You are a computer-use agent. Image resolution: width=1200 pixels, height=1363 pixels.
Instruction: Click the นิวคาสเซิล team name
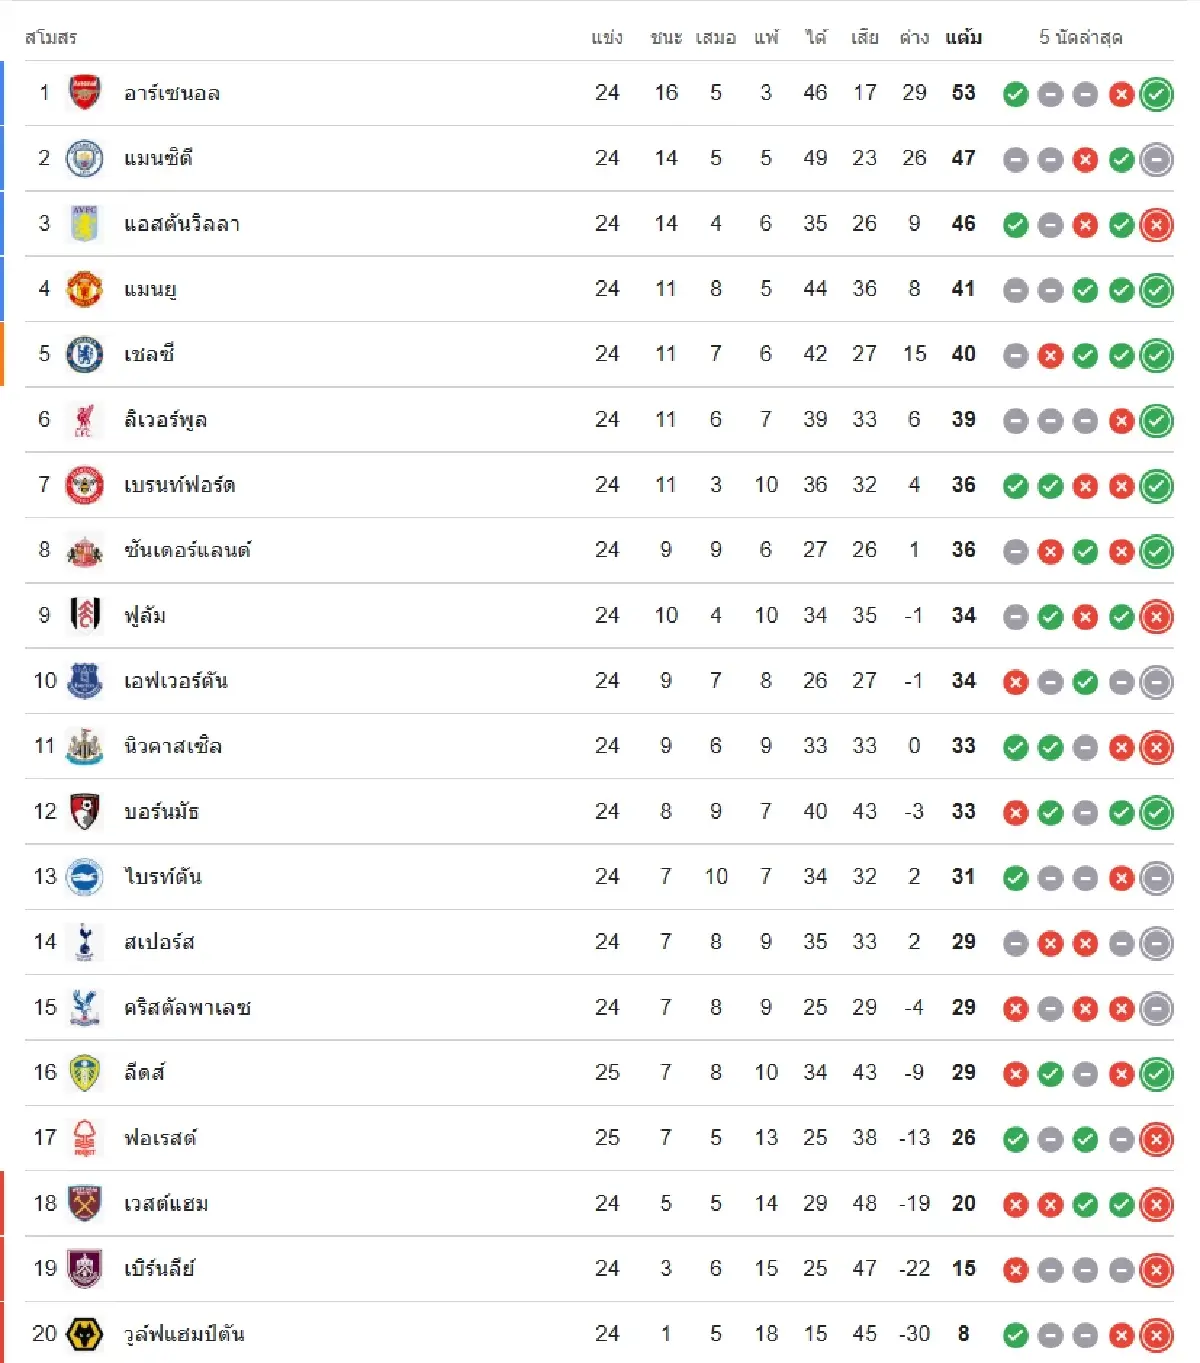[x=172, y=746]
